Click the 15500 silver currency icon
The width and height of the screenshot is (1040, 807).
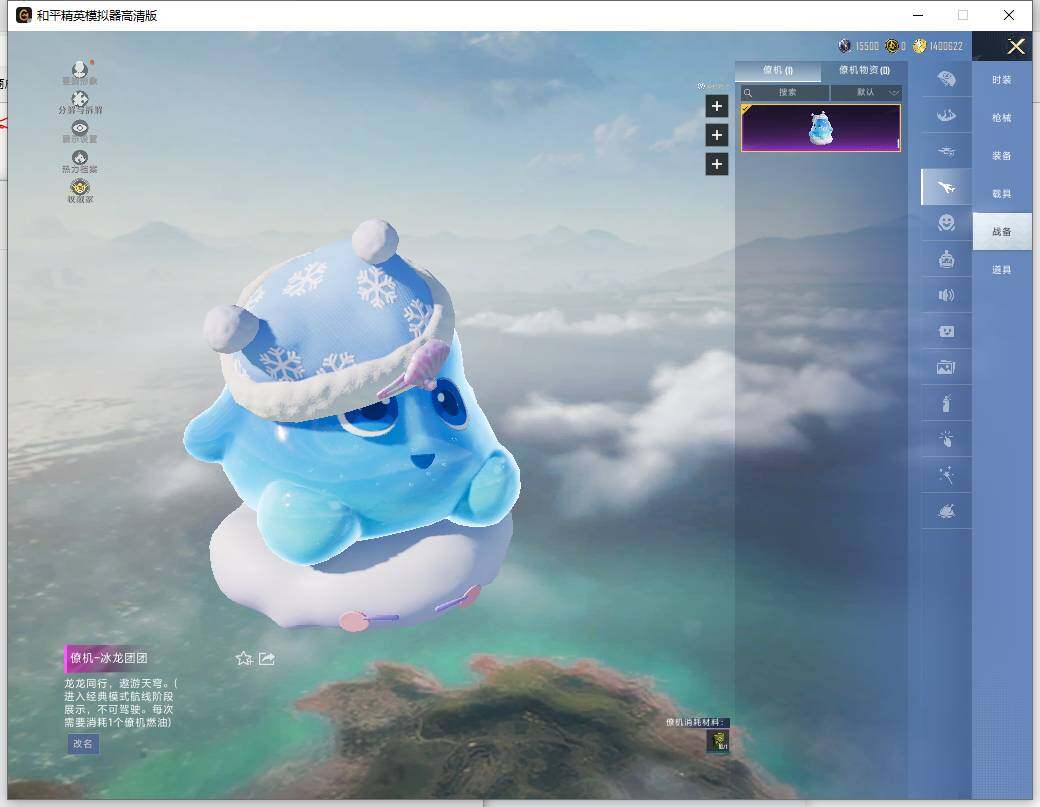coord(844,46)
